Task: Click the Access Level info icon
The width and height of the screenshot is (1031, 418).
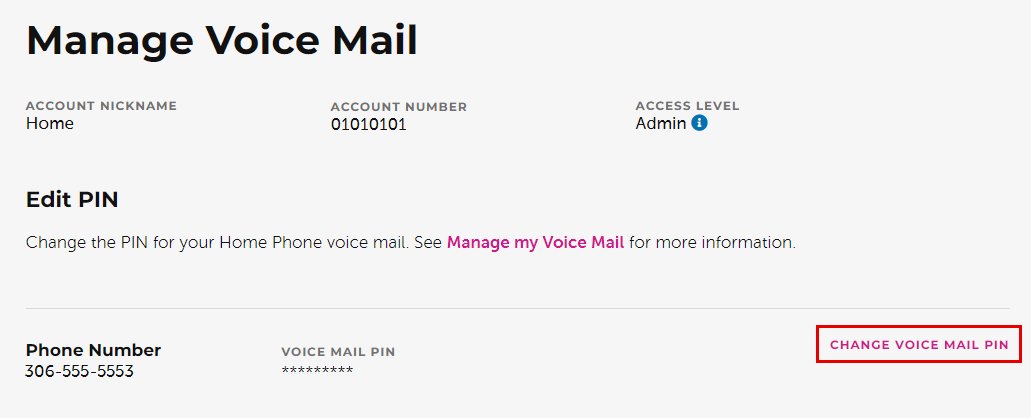Action: pyautogui.click(x=700, y=123)
